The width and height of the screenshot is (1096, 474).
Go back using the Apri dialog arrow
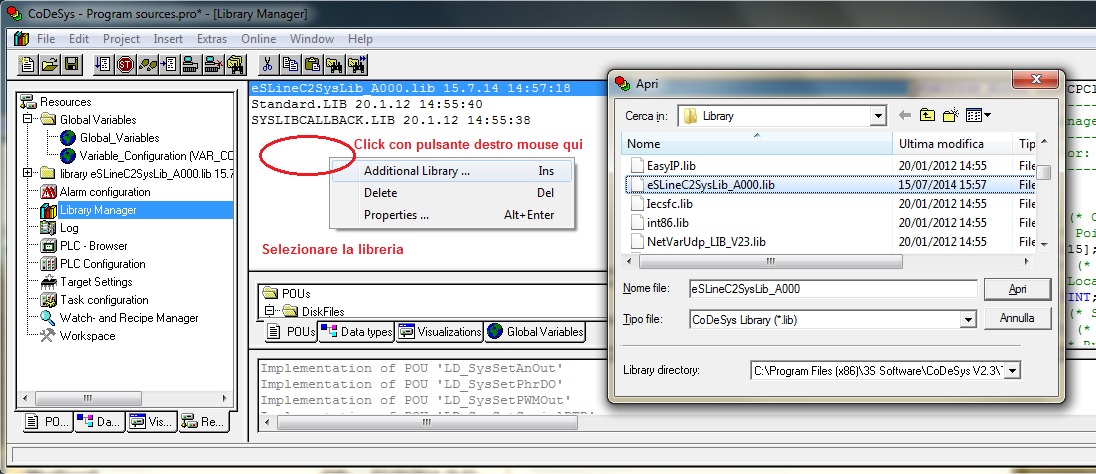(905, 115)
